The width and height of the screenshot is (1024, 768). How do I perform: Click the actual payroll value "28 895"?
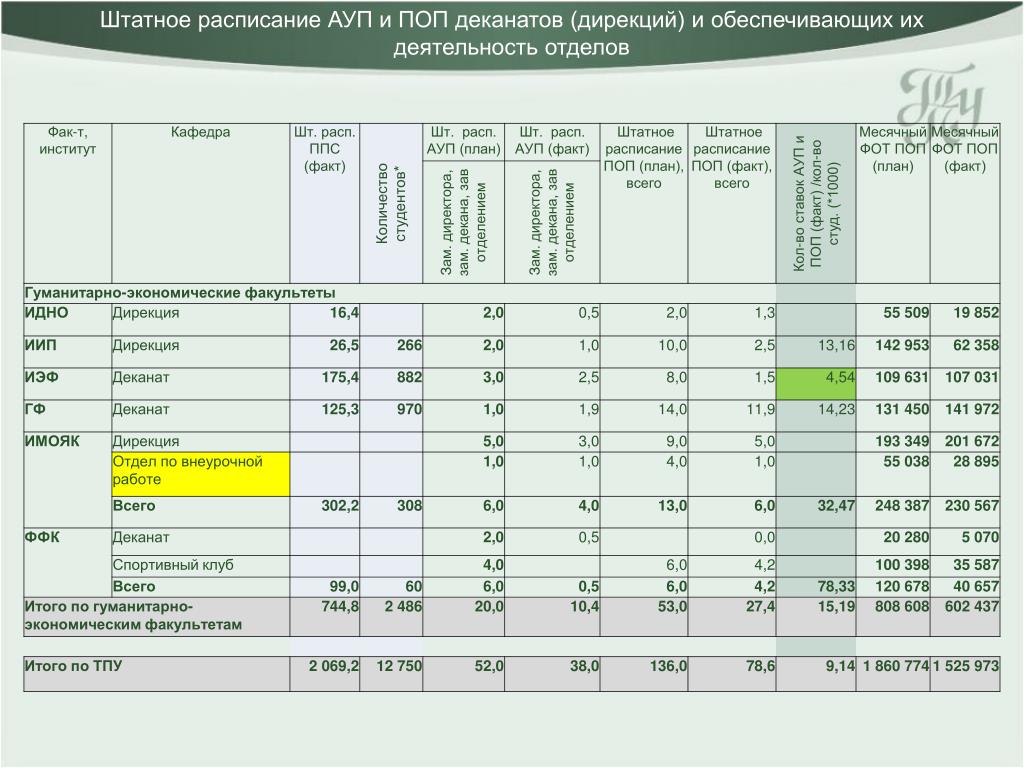(x=976, y=462)
